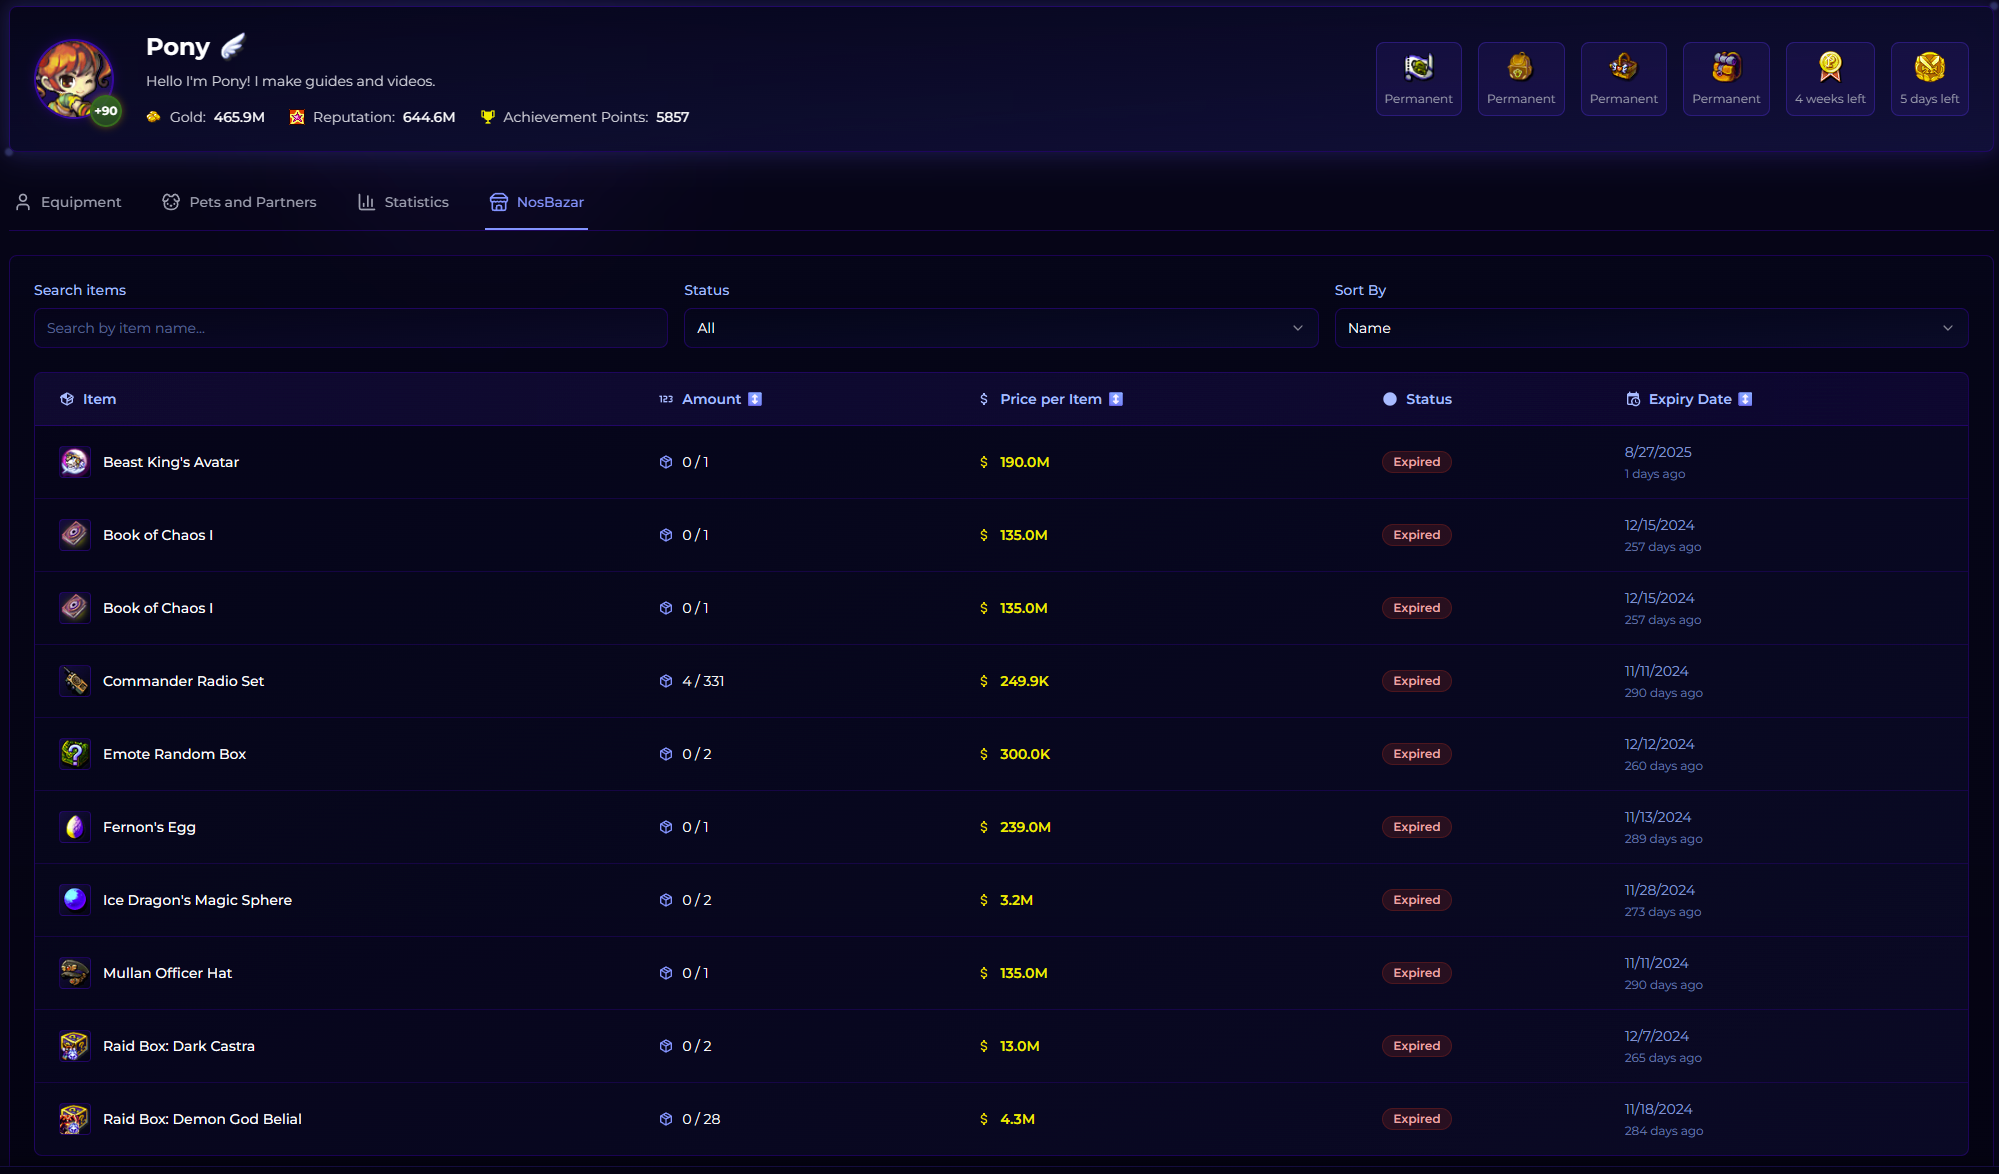Screen dimensions: 1999x1174
Task: Switch to the Equipment tab
Action: coord(69,202)
